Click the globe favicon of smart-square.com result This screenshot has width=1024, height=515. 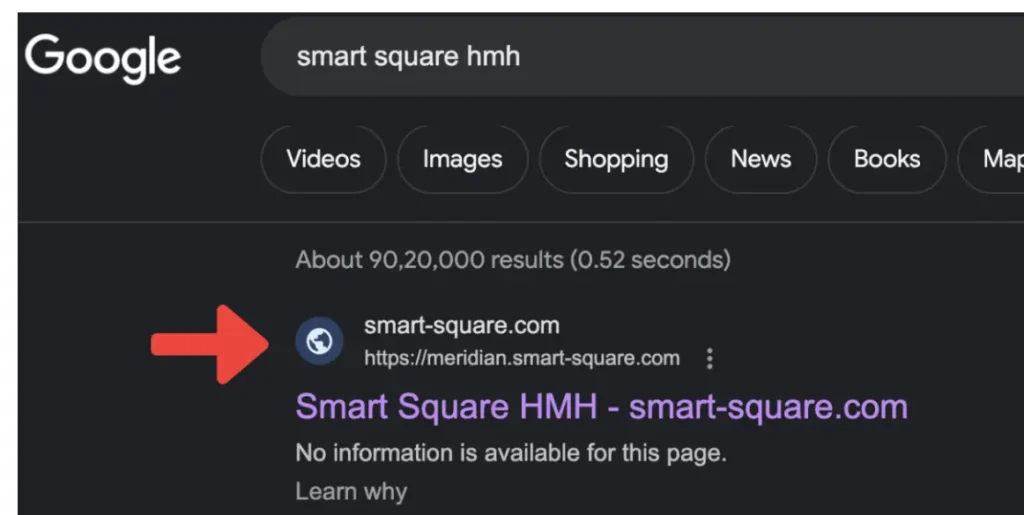319,341
